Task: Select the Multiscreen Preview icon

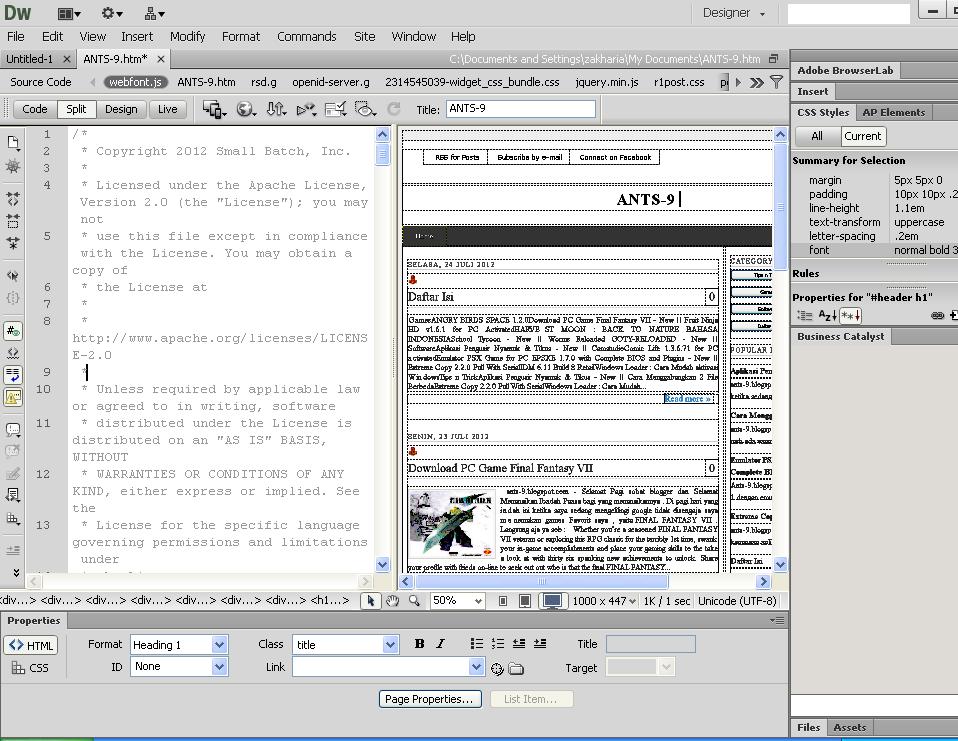Action: click(212, 110)
